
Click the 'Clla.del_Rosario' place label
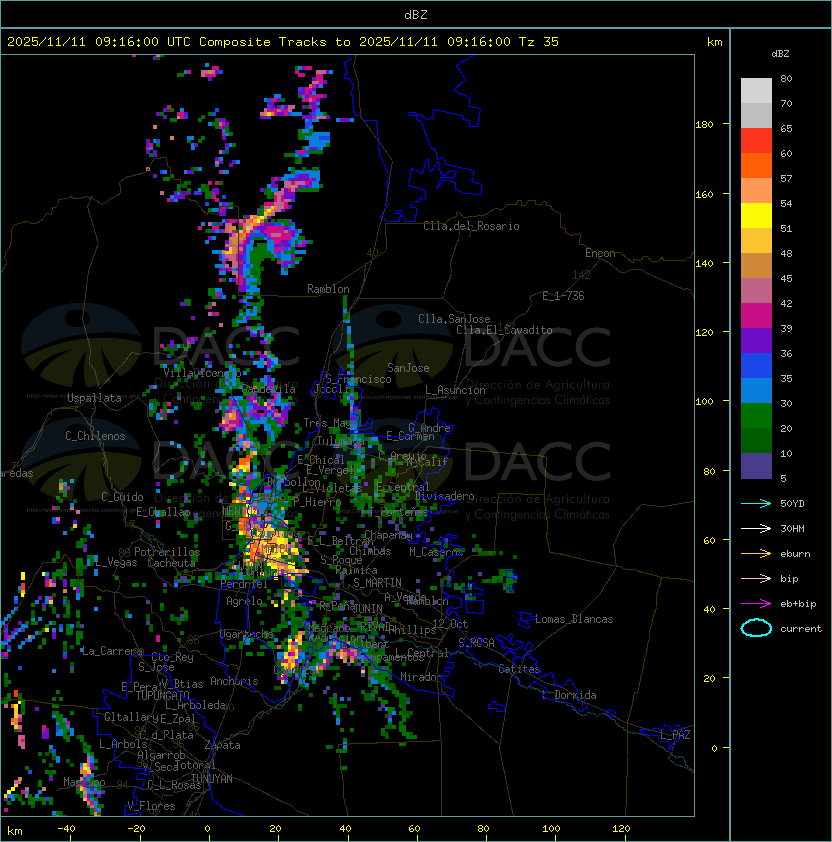point(471,226)
